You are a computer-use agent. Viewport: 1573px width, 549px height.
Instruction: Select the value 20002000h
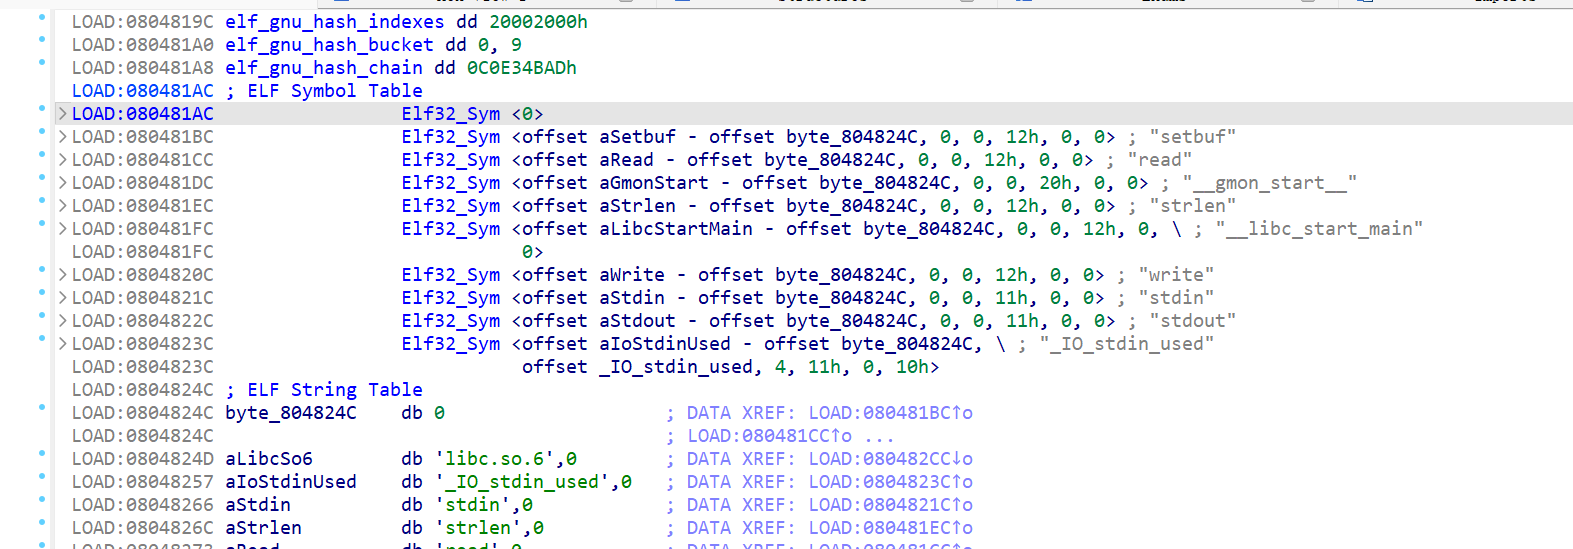538,22
